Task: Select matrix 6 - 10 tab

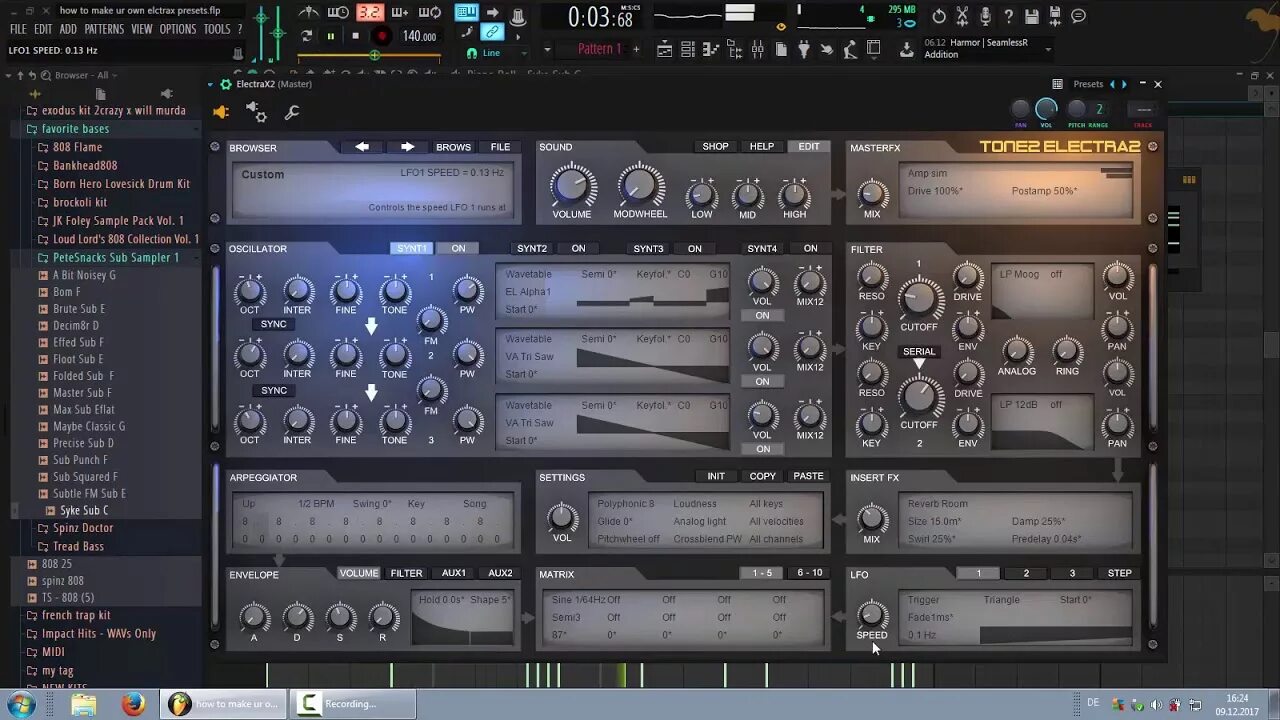Action: (810, 573)
